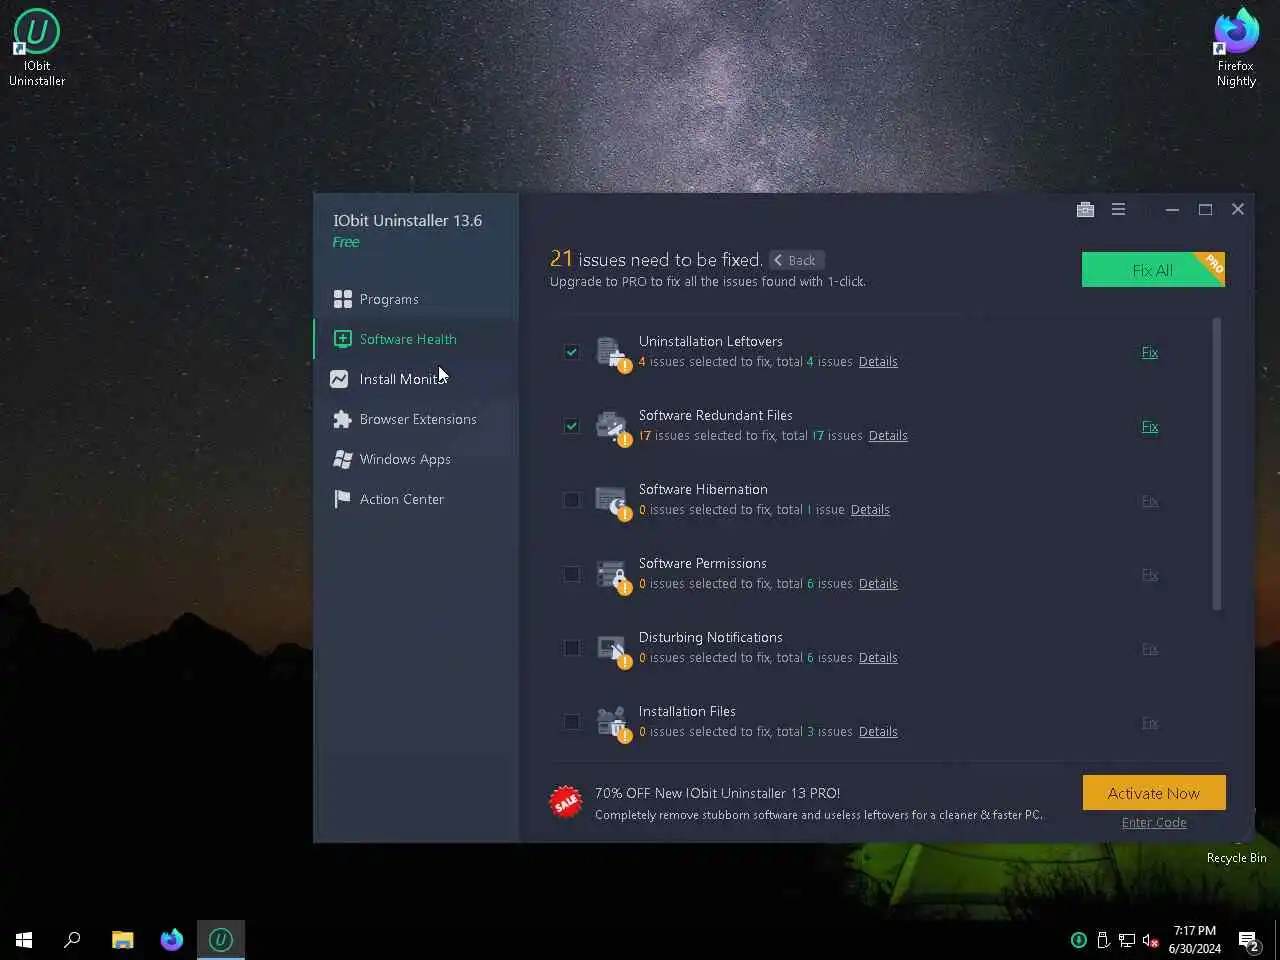Click the red SALE badge icon
Screen dimensions: 1280x960
click(x=566, y=801)
